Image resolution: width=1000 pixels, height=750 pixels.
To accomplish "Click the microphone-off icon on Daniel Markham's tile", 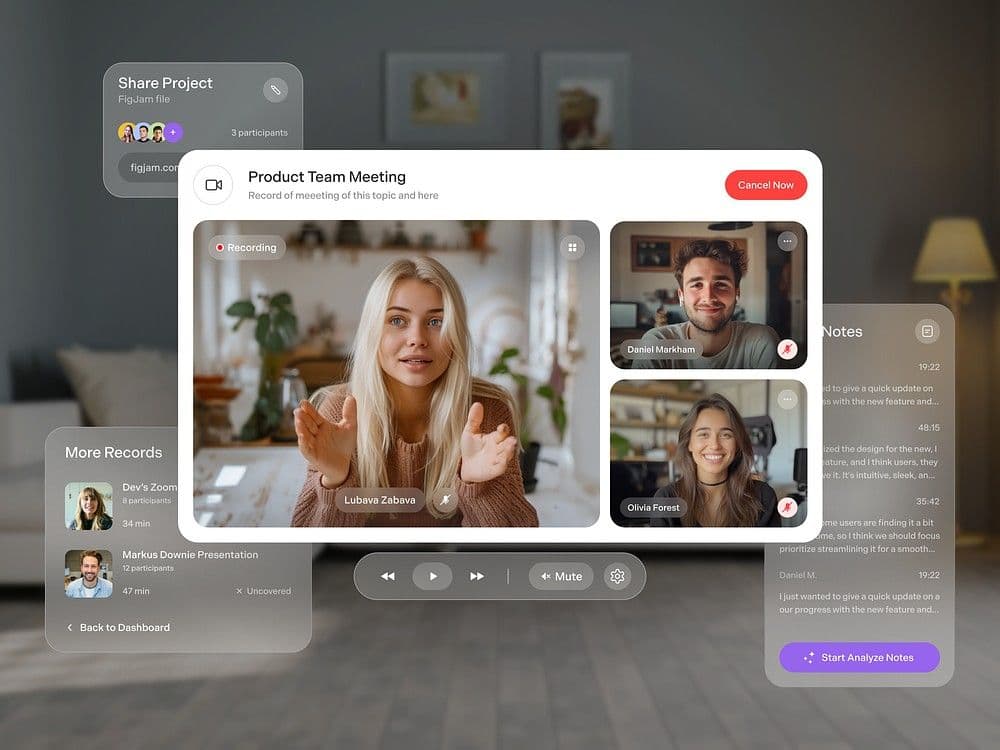I will coord(789,351).
